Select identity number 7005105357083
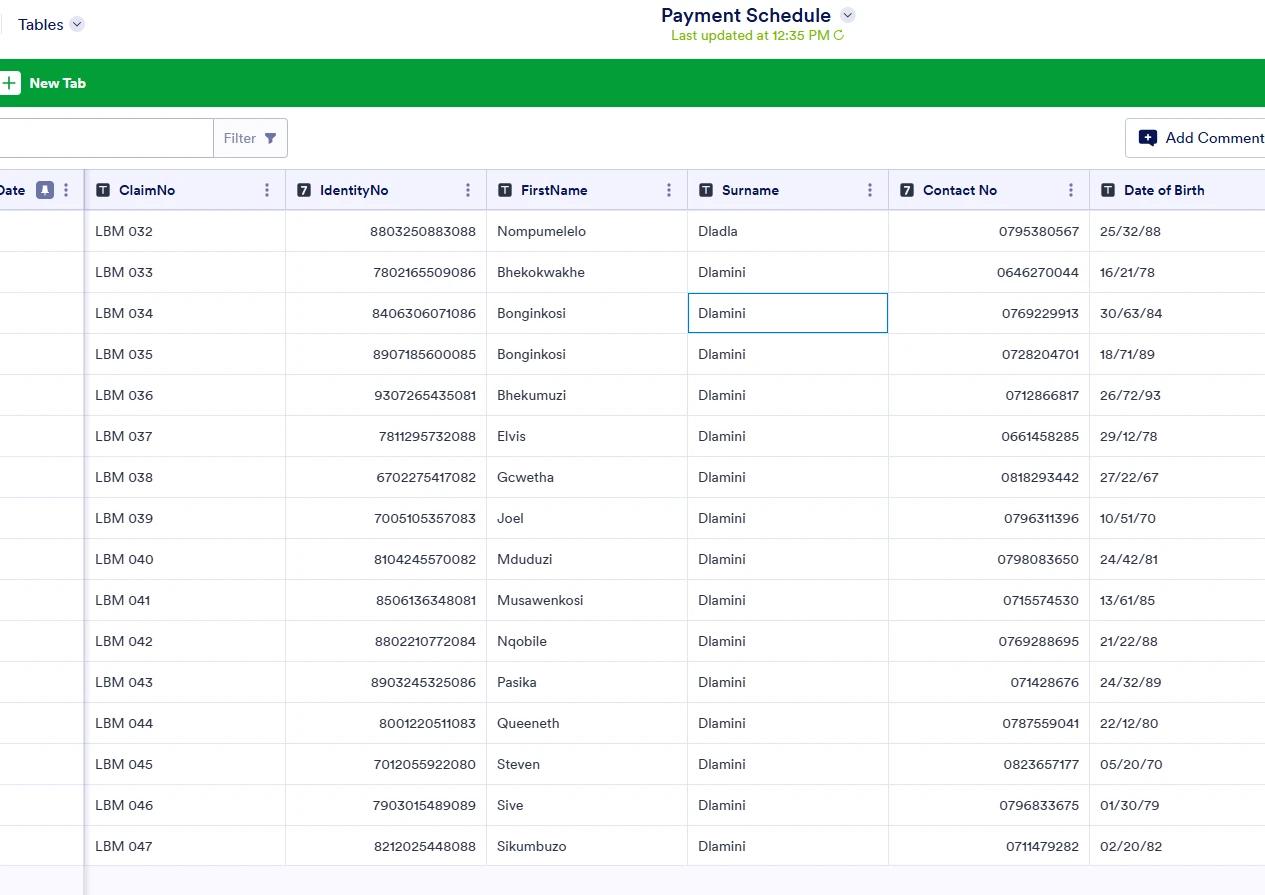The height and width of the screenshot is (895, 1265). pyautogui.click(x=386, y=518)
